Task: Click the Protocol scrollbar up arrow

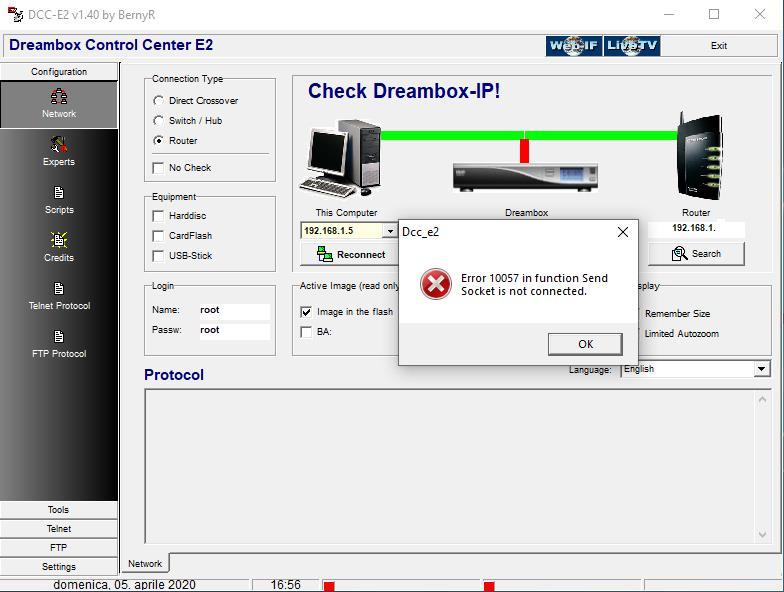Action: (762, 400)
